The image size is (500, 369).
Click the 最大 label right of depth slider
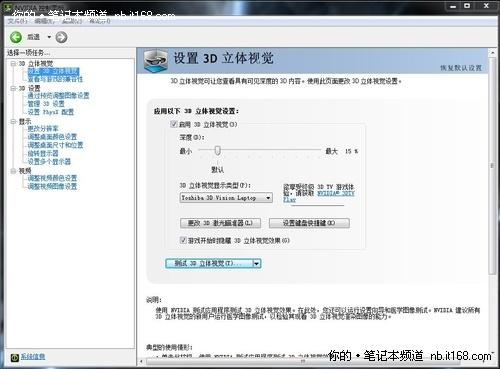[332, 151]
